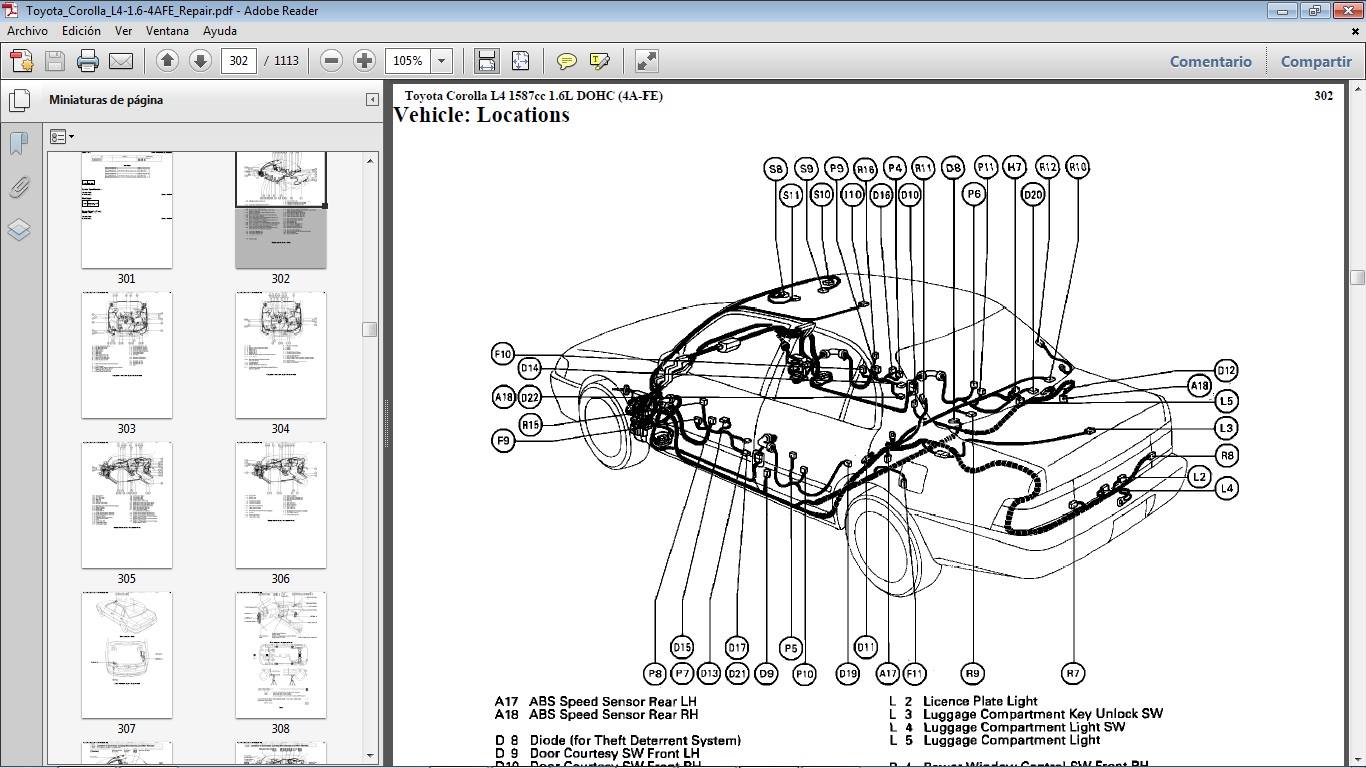Click the thumbnail panel scroll-up arrow
The image size is (1366, 768).
point(370,160)
